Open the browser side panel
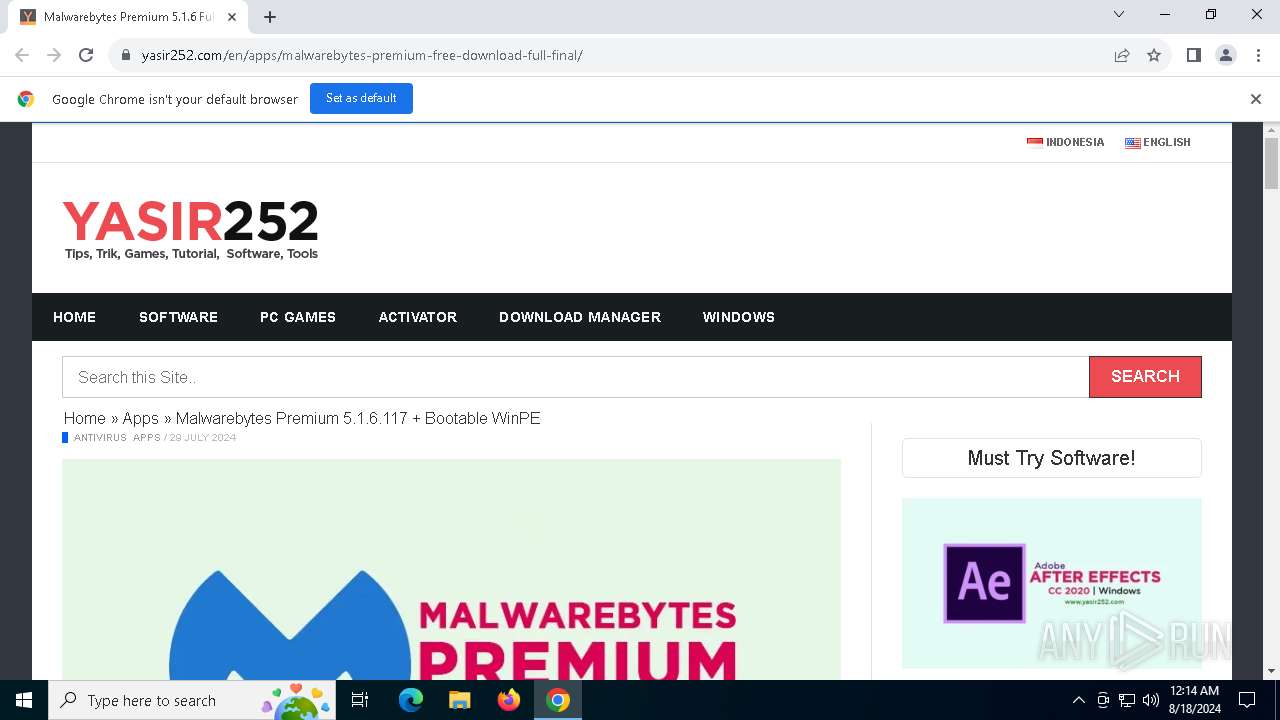This screenshot has width=1280, height=720. (x=1194, y=55)
